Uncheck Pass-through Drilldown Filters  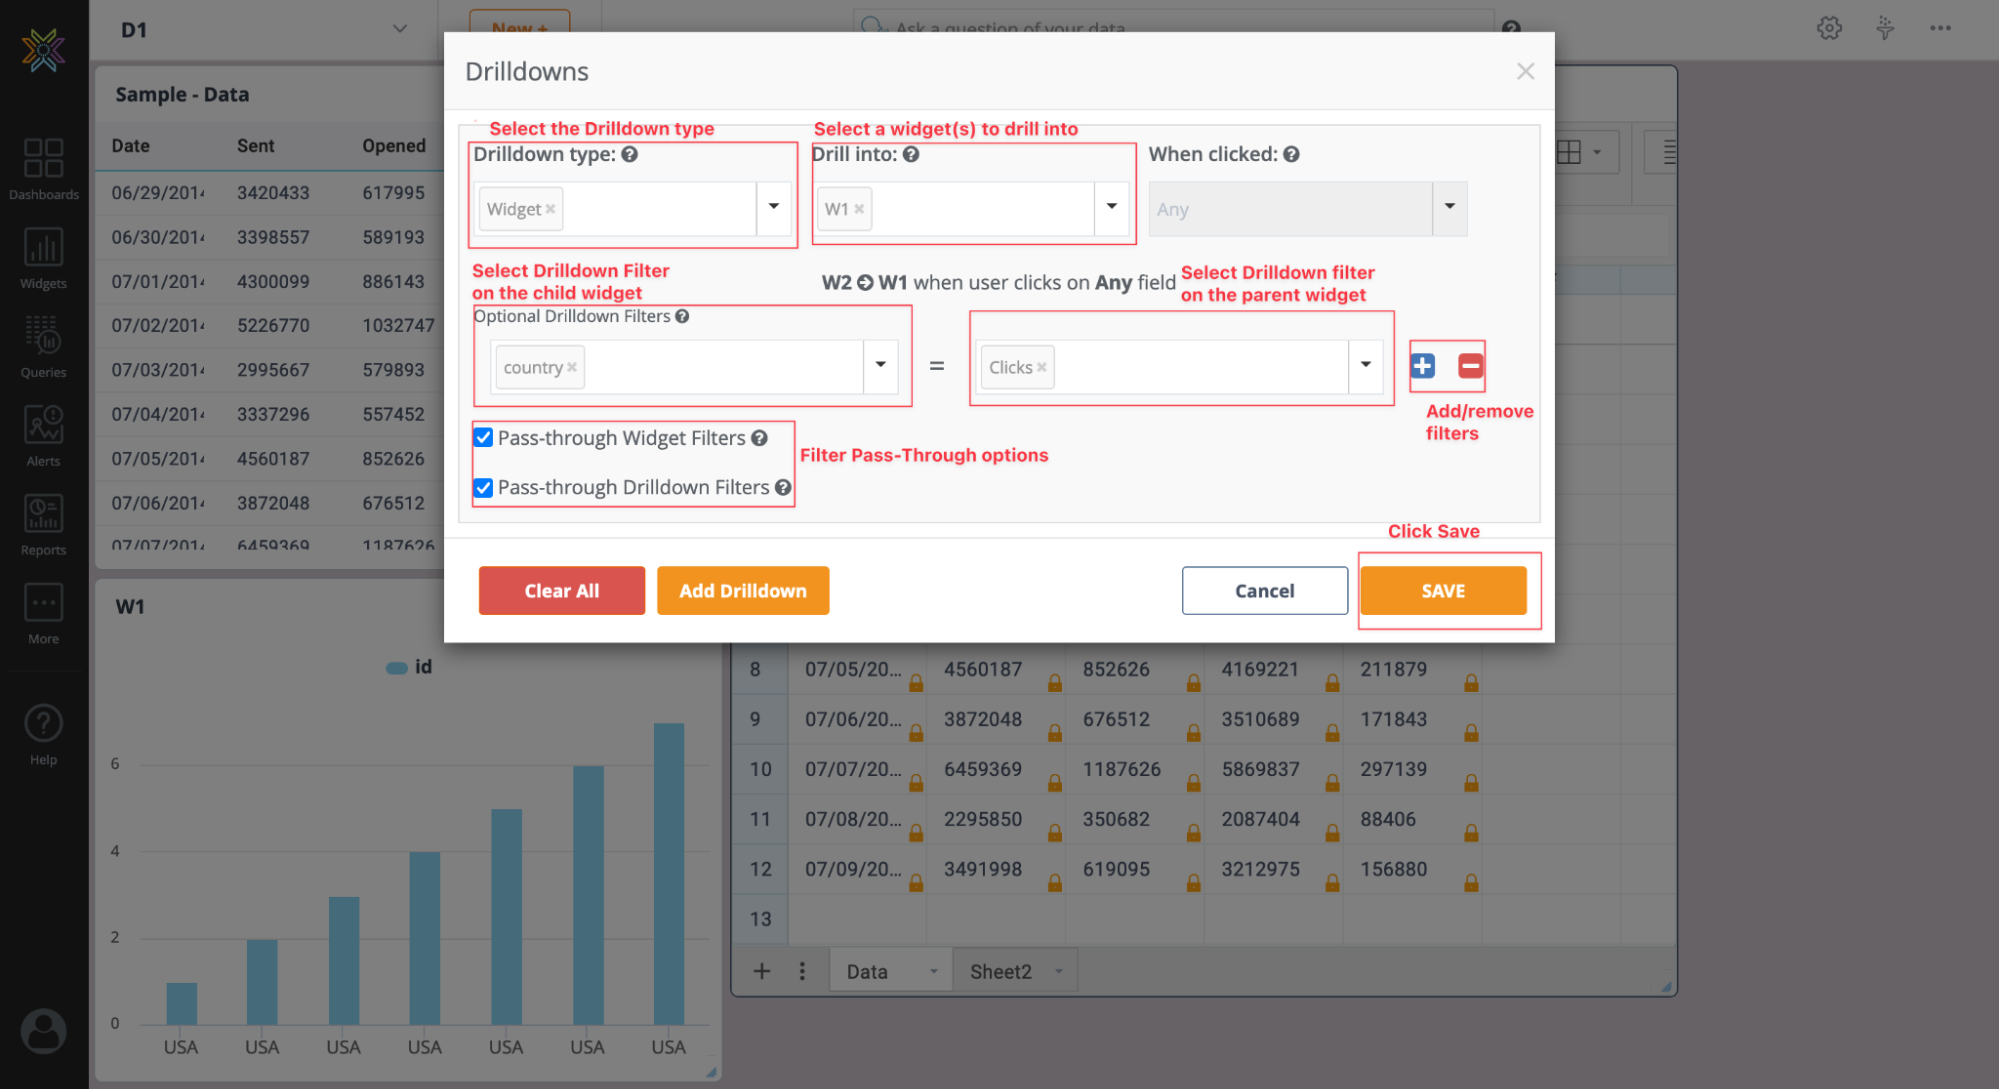(483, 487)
